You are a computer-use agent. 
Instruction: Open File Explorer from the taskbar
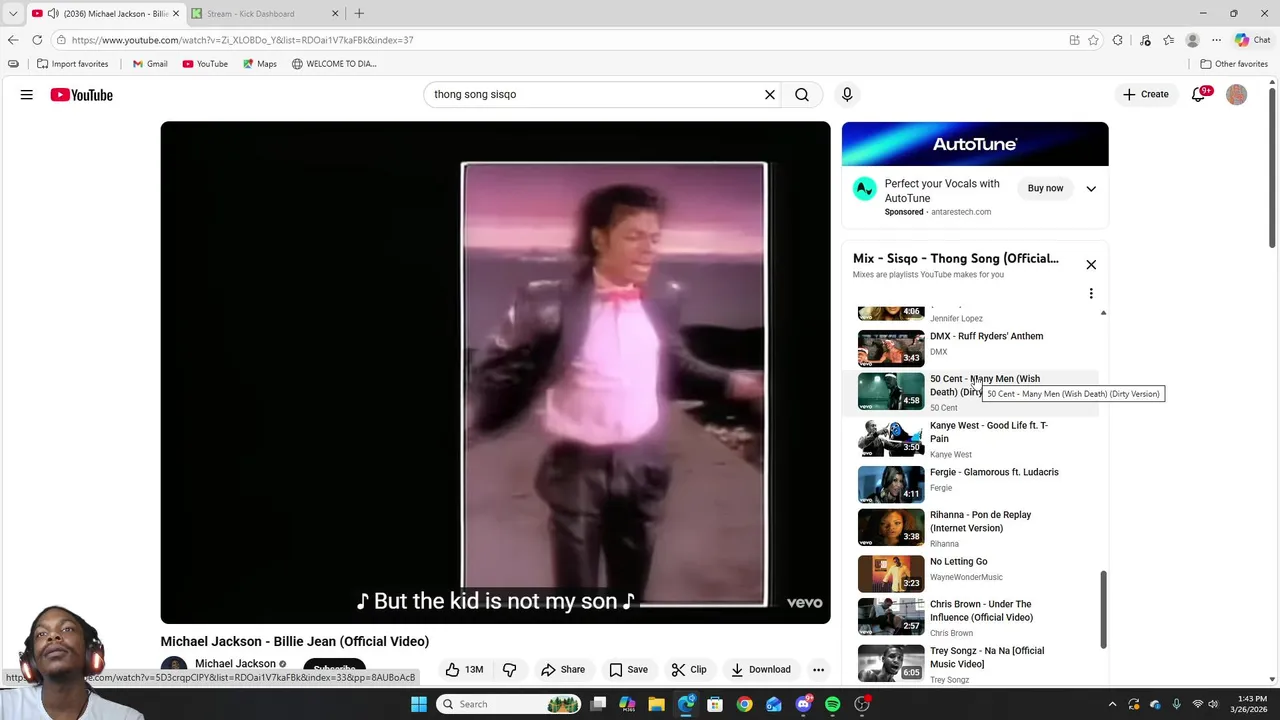(x=657, y=704)
